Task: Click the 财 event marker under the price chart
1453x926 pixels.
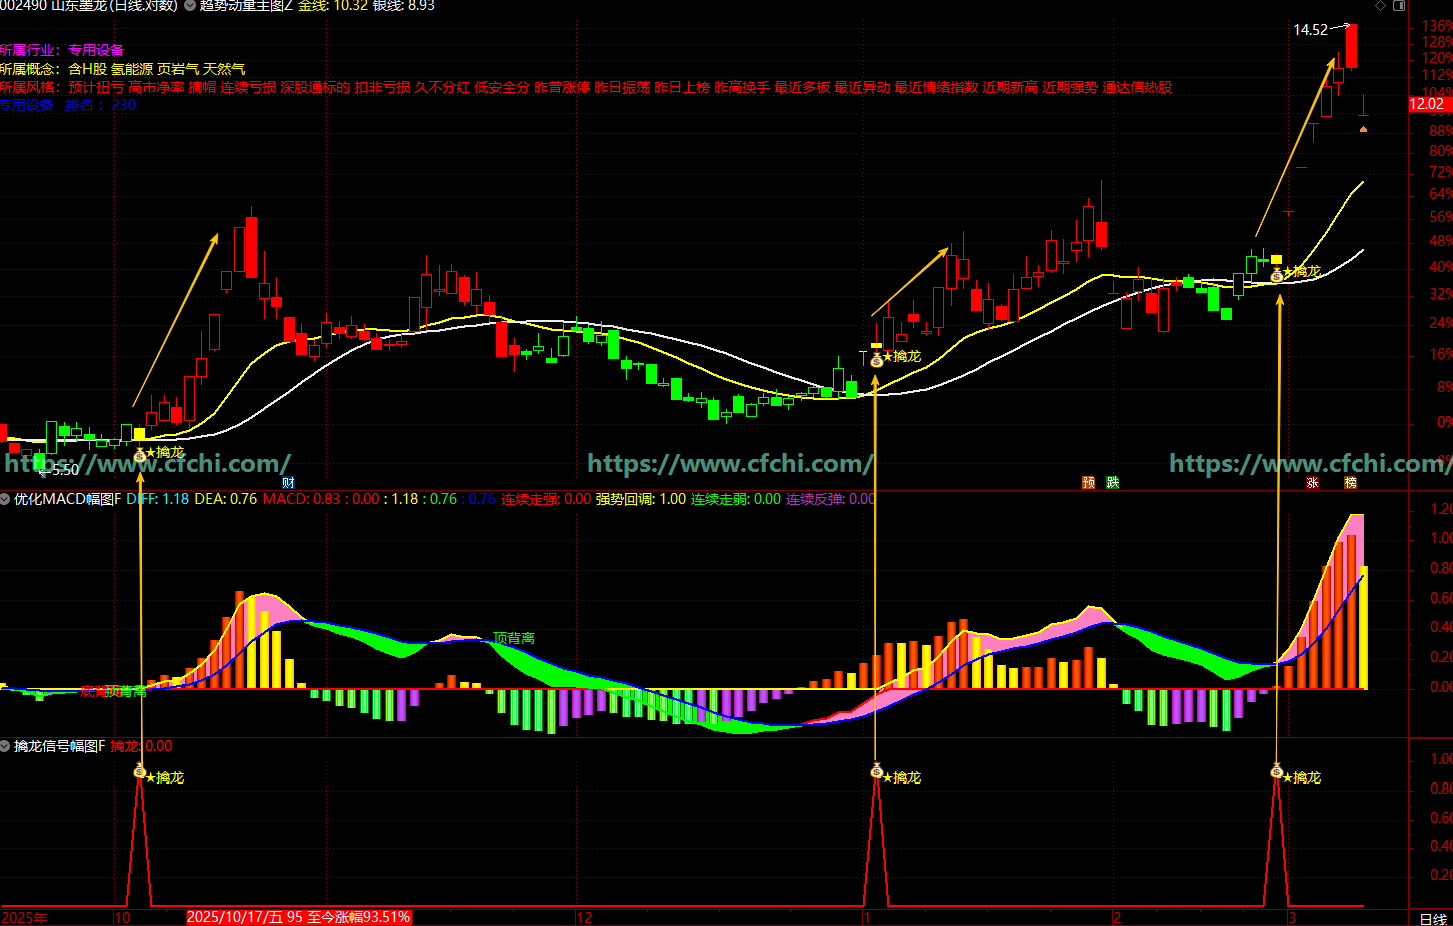Action: tap(288, 483)
